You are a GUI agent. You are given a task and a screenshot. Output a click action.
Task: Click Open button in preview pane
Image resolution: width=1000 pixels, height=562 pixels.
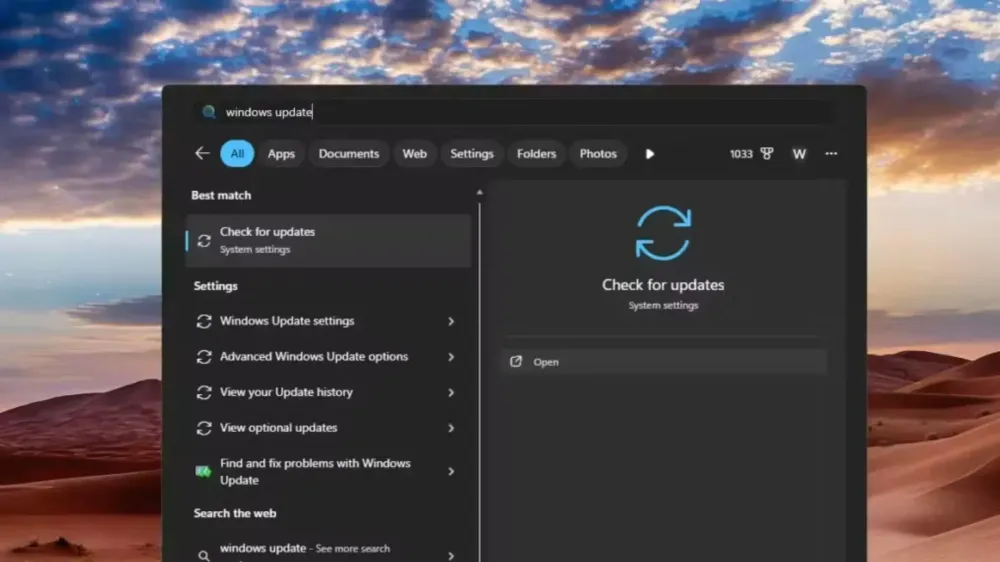coord(663,362)
